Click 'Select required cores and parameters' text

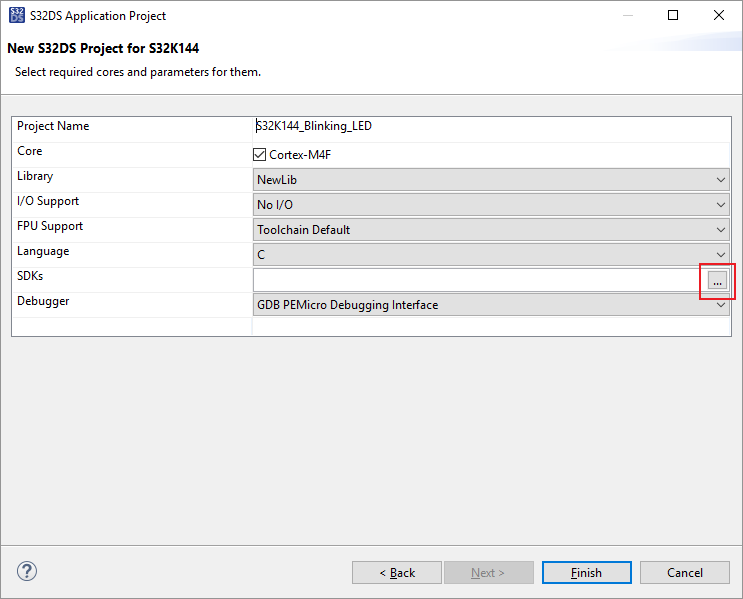coord(138,72)
